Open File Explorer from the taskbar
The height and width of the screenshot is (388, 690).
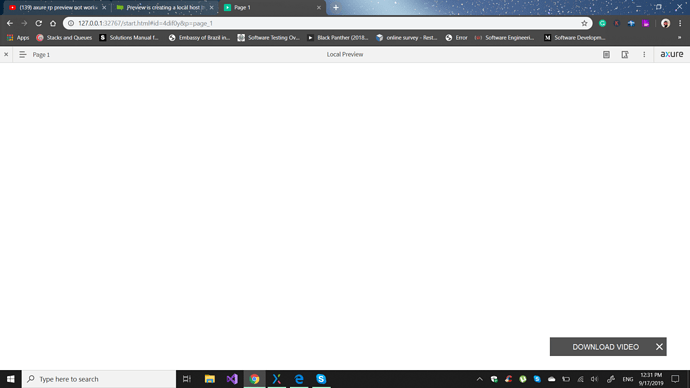[x=209, y=379]
